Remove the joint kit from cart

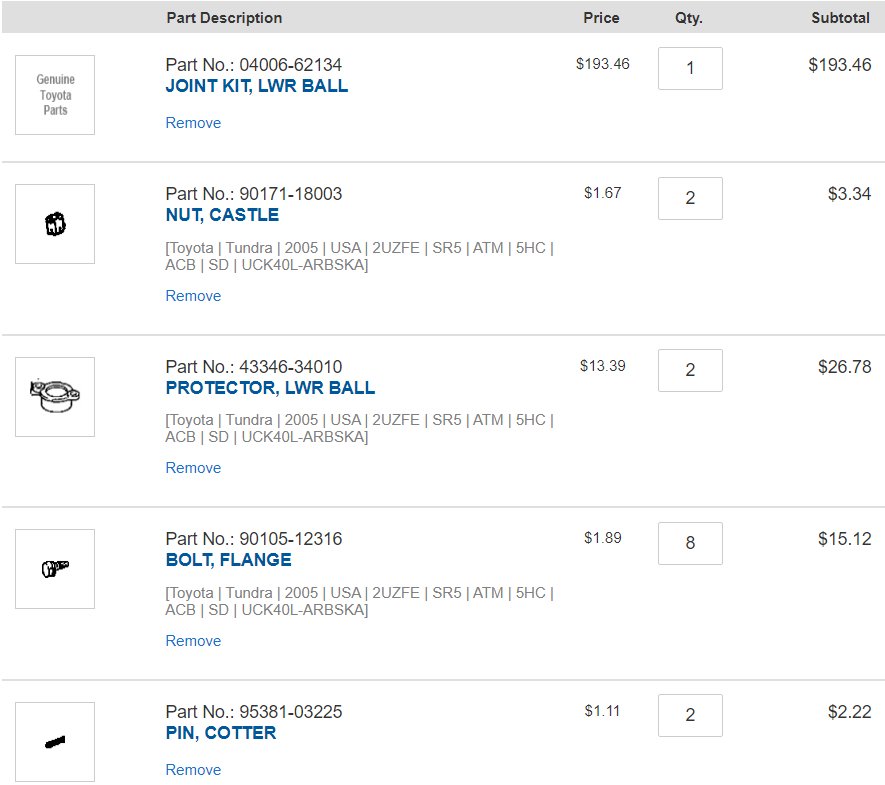point(193,123)
